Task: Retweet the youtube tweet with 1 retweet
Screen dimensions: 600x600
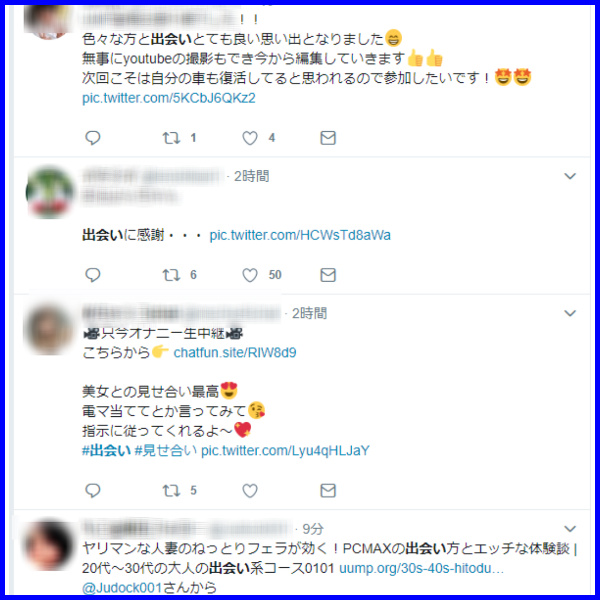Action: coord(171,138)
